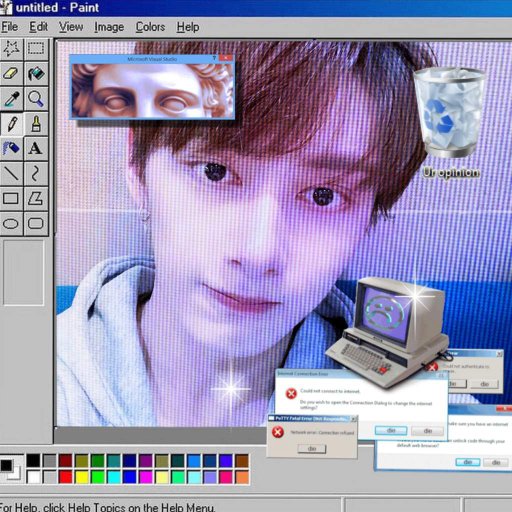Choose the rectangular Select tool
Image resolution: width=512 pixels, height=512 pixels.
point(36,49)
